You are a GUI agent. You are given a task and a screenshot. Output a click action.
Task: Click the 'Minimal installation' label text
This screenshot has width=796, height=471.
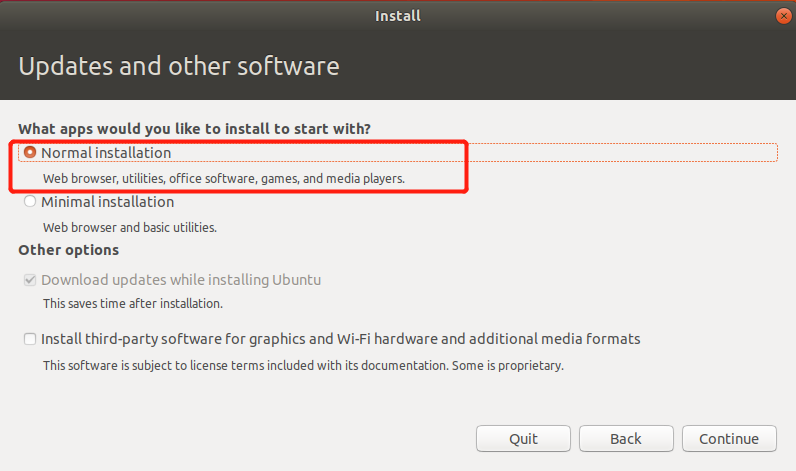pos(107,202)
